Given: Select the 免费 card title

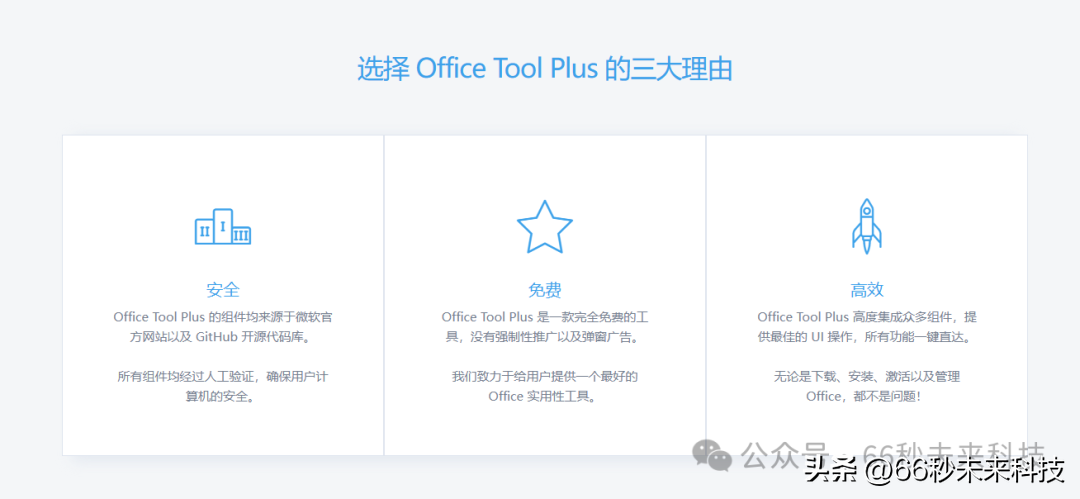Looking at the screenshot, I should 545,289.
